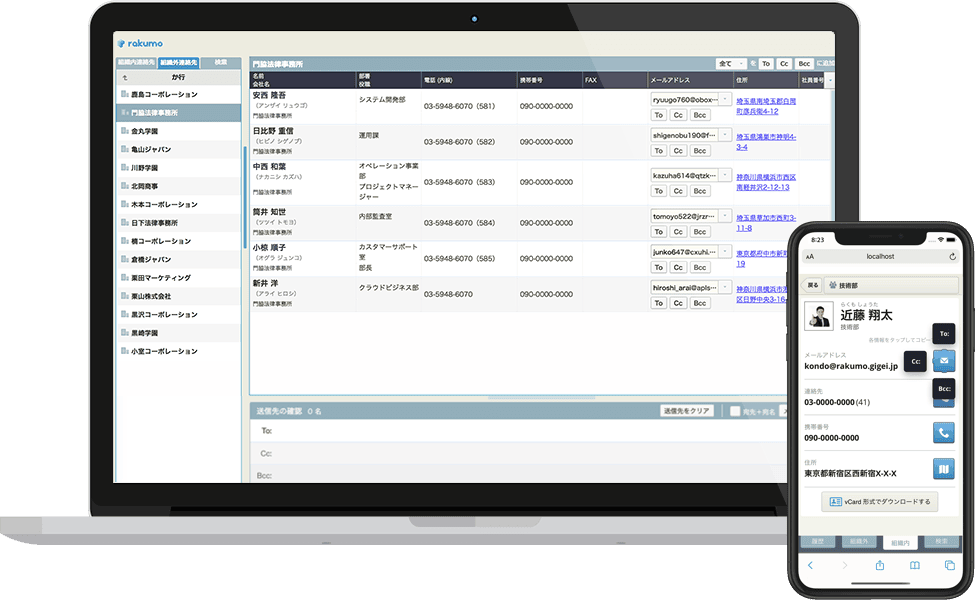
Task: Expand ryuugo760 email address dropdown
Action: pos(724,99)
